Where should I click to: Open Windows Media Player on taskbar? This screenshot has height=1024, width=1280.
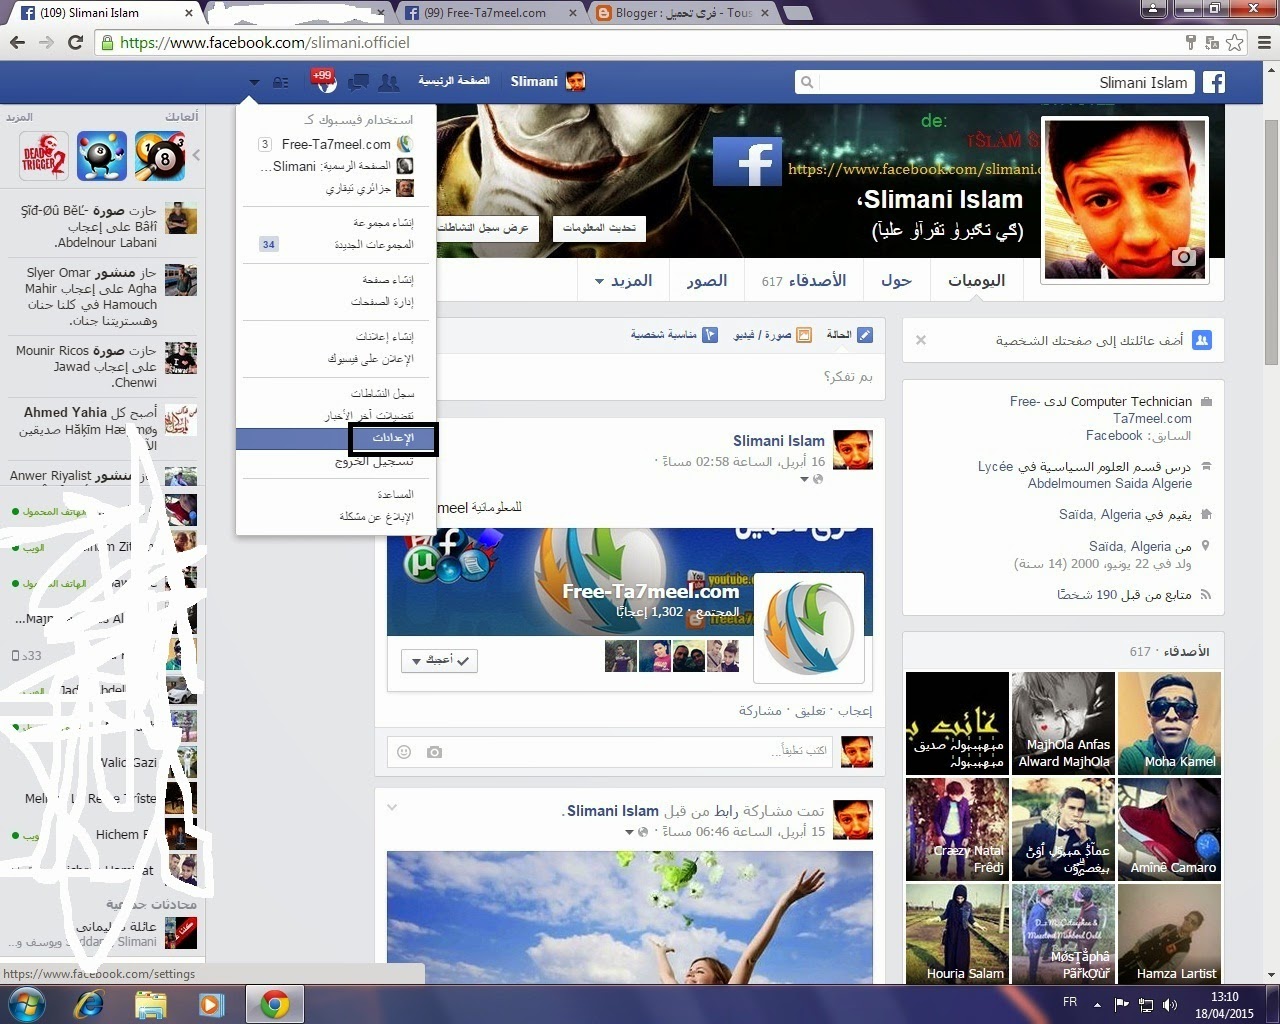coord(211,1004)
